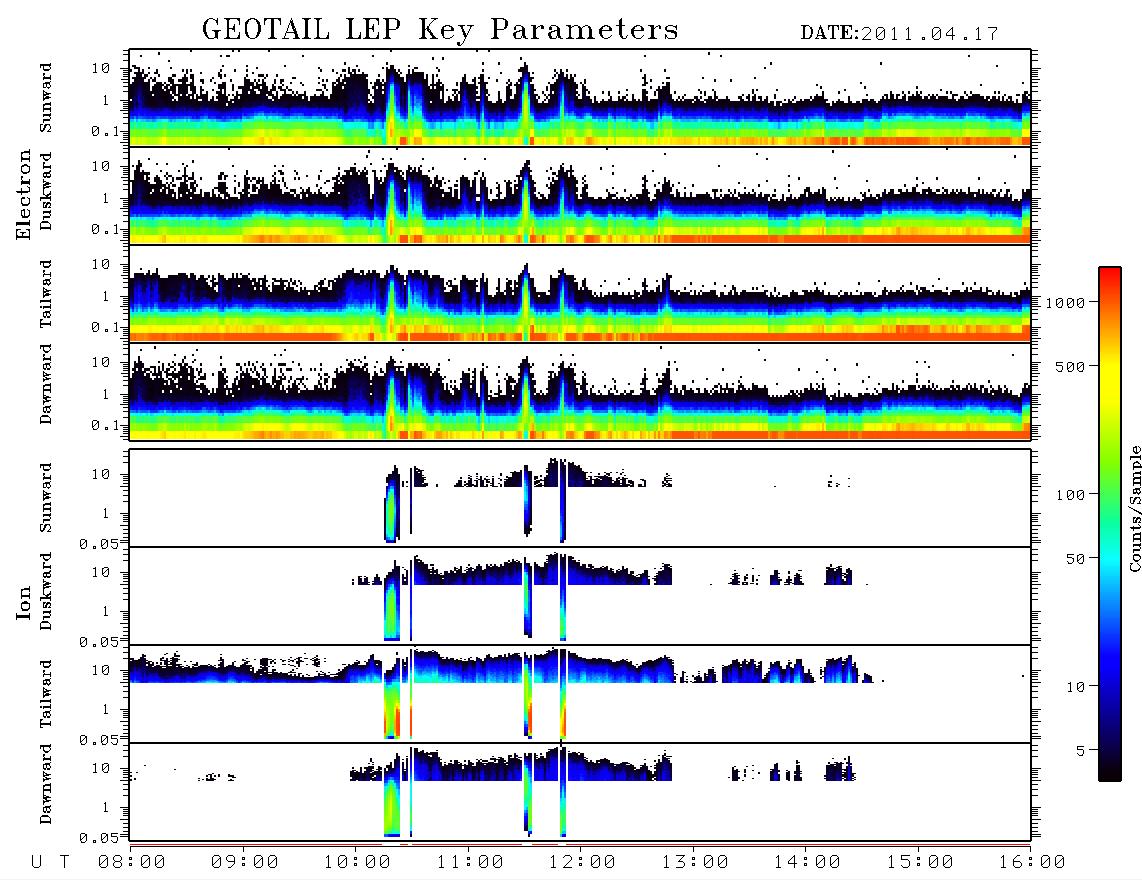
Task: Click the "0.05" tick of Ion Sunward panel
Action: [98, 543]
